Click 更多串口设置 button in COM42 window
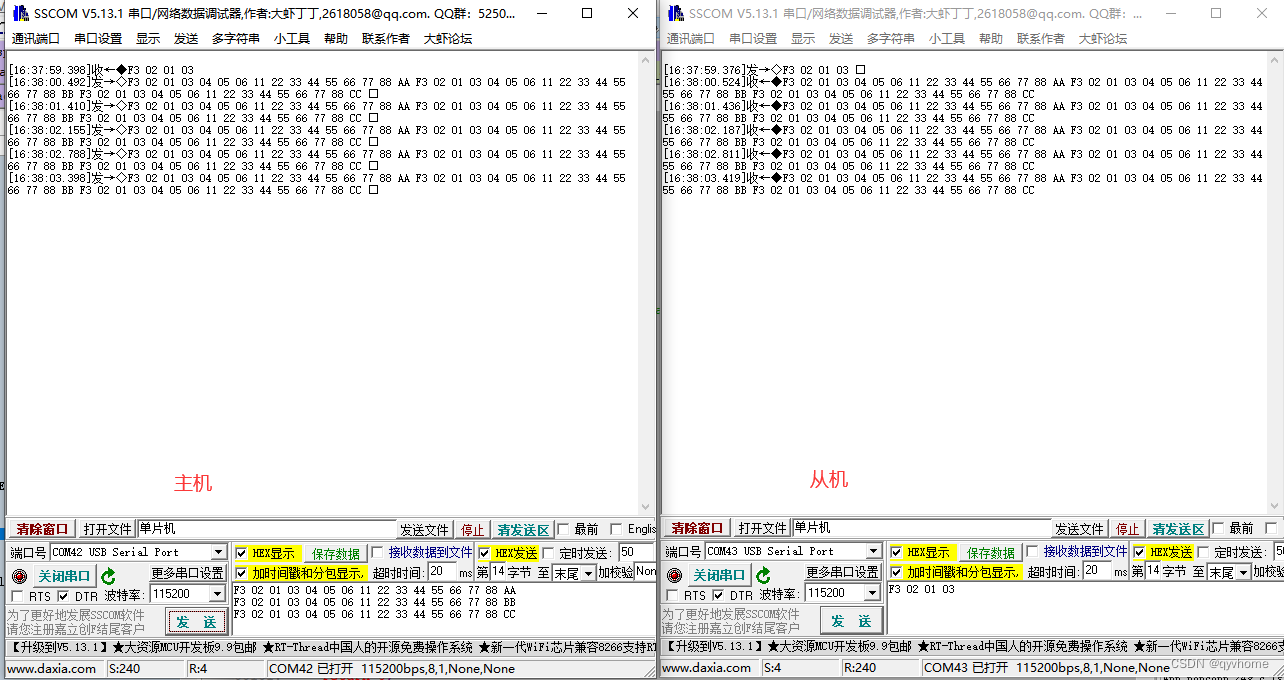Image resolution: width=1284 pixels, height=680 pixels. [188, 573]
